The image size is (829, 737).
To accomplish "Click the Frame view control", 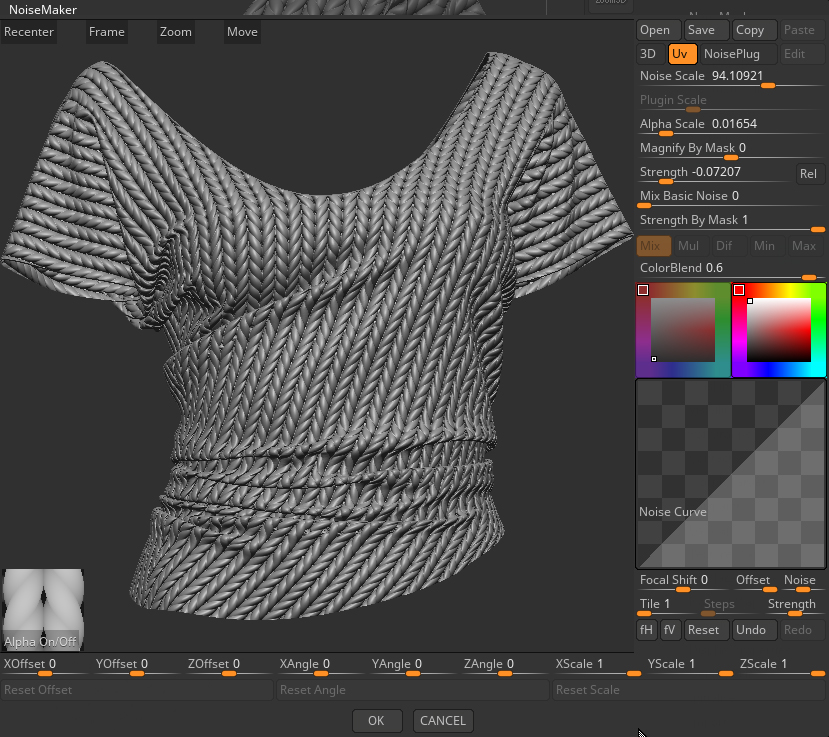I will coord(105,31).
